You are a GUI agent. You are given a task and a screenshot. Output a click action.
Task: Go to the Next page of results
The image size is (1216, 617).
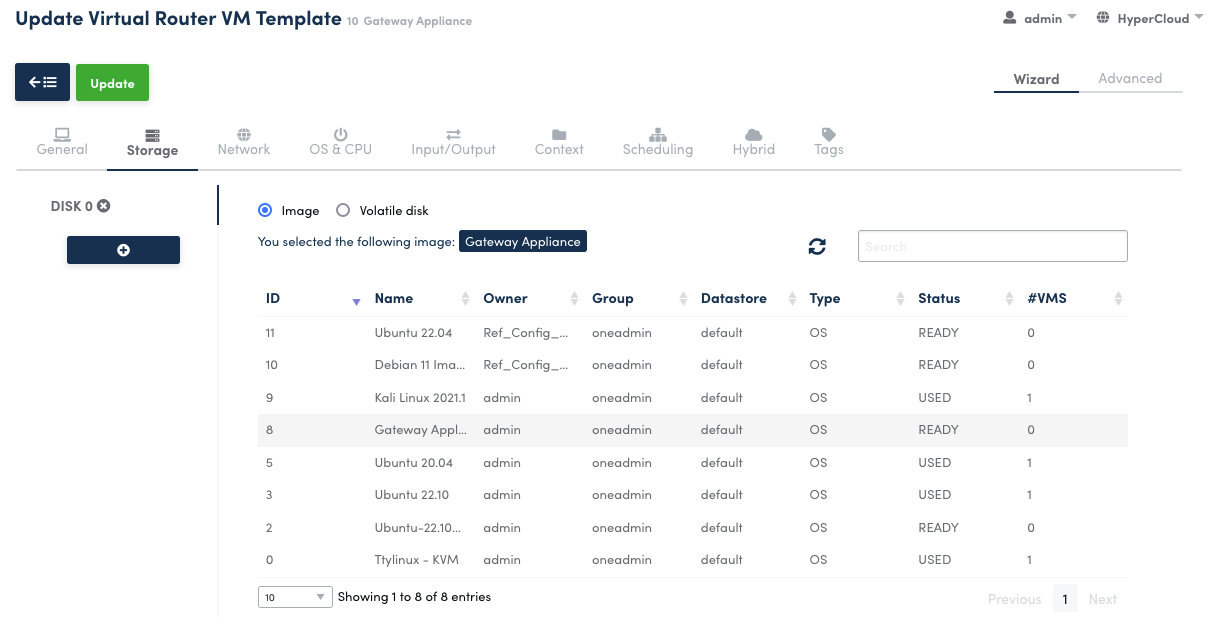1102,599
